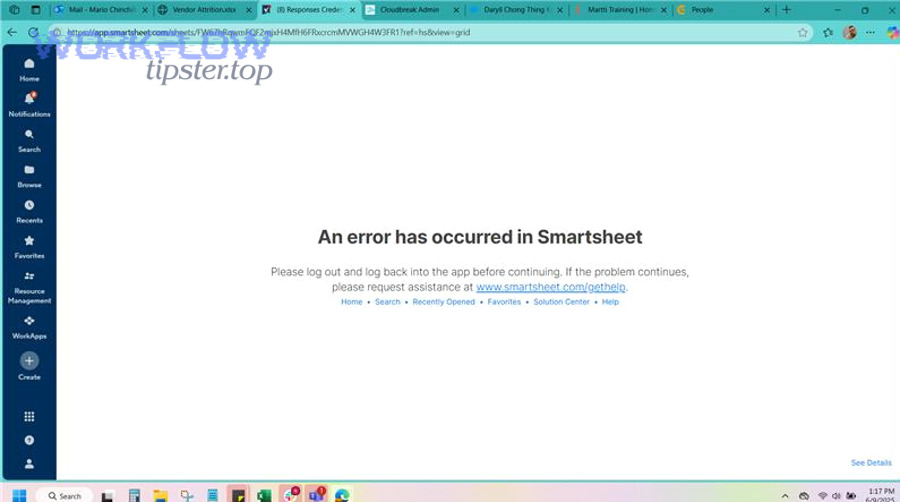
Task: Open www.smartsheet.com/gethelp link
Action: 550,287
